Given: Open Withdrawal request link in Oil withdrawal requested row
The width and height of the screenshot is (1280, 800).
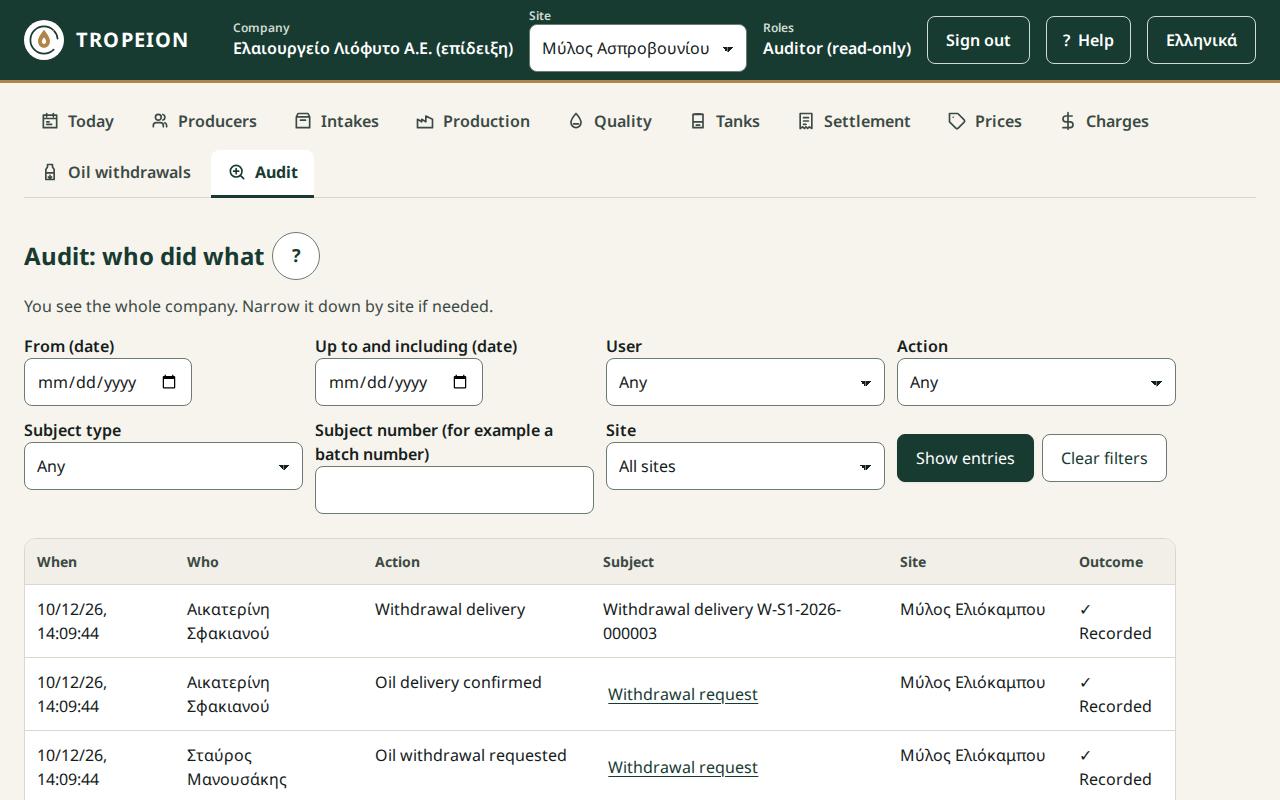Looking at the screenshot, I should (683, 767).
